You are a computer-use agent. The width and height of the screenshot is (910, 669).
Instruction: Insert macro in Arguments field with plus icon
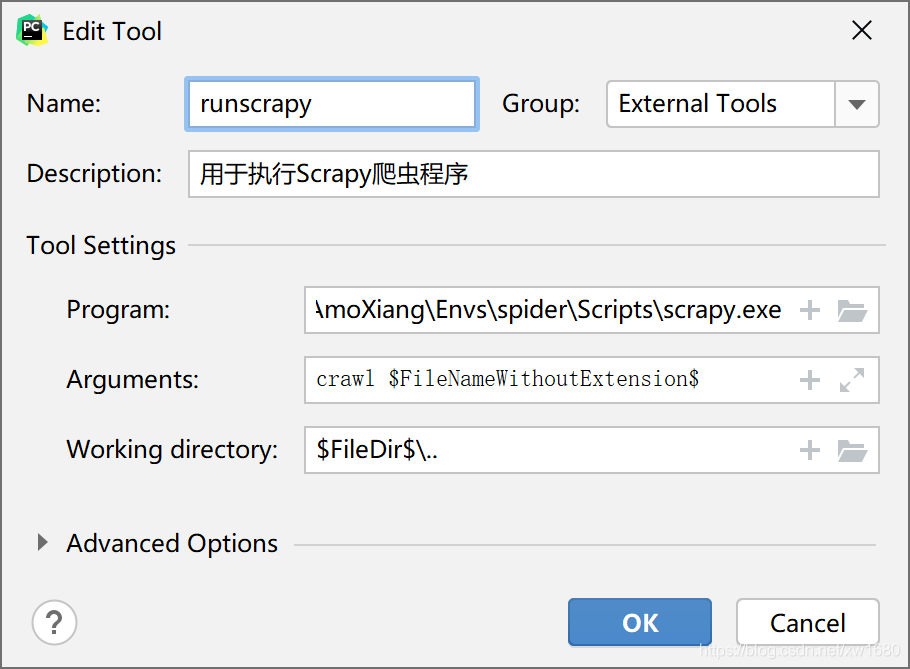pyautogui.click(x=810, y=381)
